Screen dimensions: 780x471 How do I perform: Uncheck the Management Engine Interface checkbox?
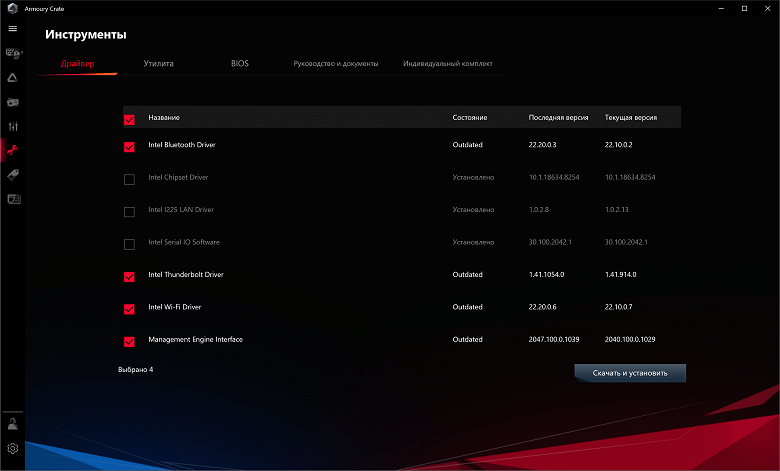(129, 341)
